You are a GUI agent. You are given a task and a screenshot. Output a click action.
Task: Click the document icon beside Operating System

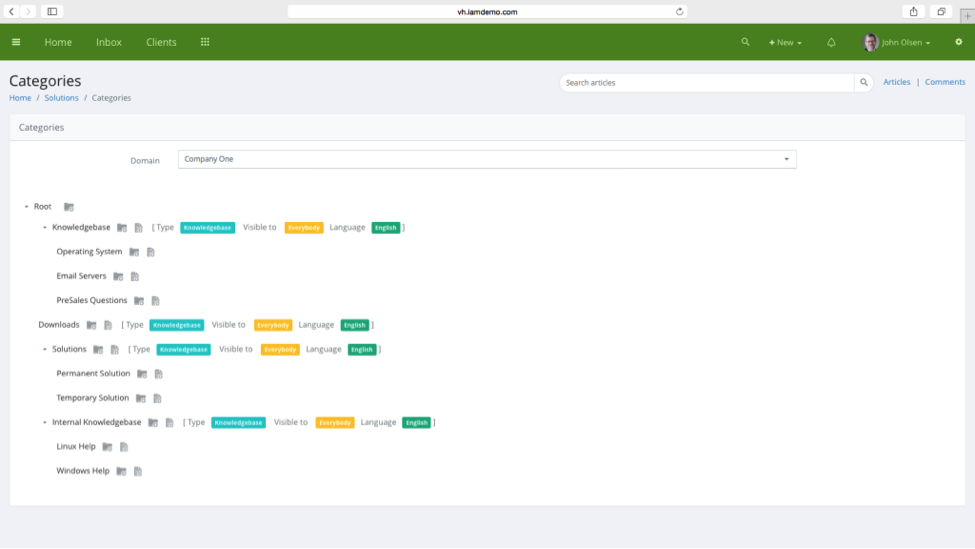(x=151, y=252)
